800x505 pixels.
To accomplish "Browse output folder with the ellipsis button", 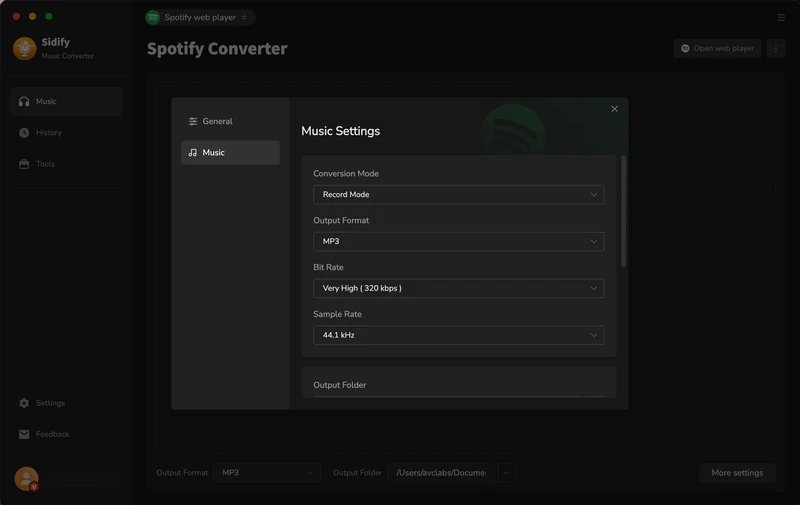I will point(507,473).
